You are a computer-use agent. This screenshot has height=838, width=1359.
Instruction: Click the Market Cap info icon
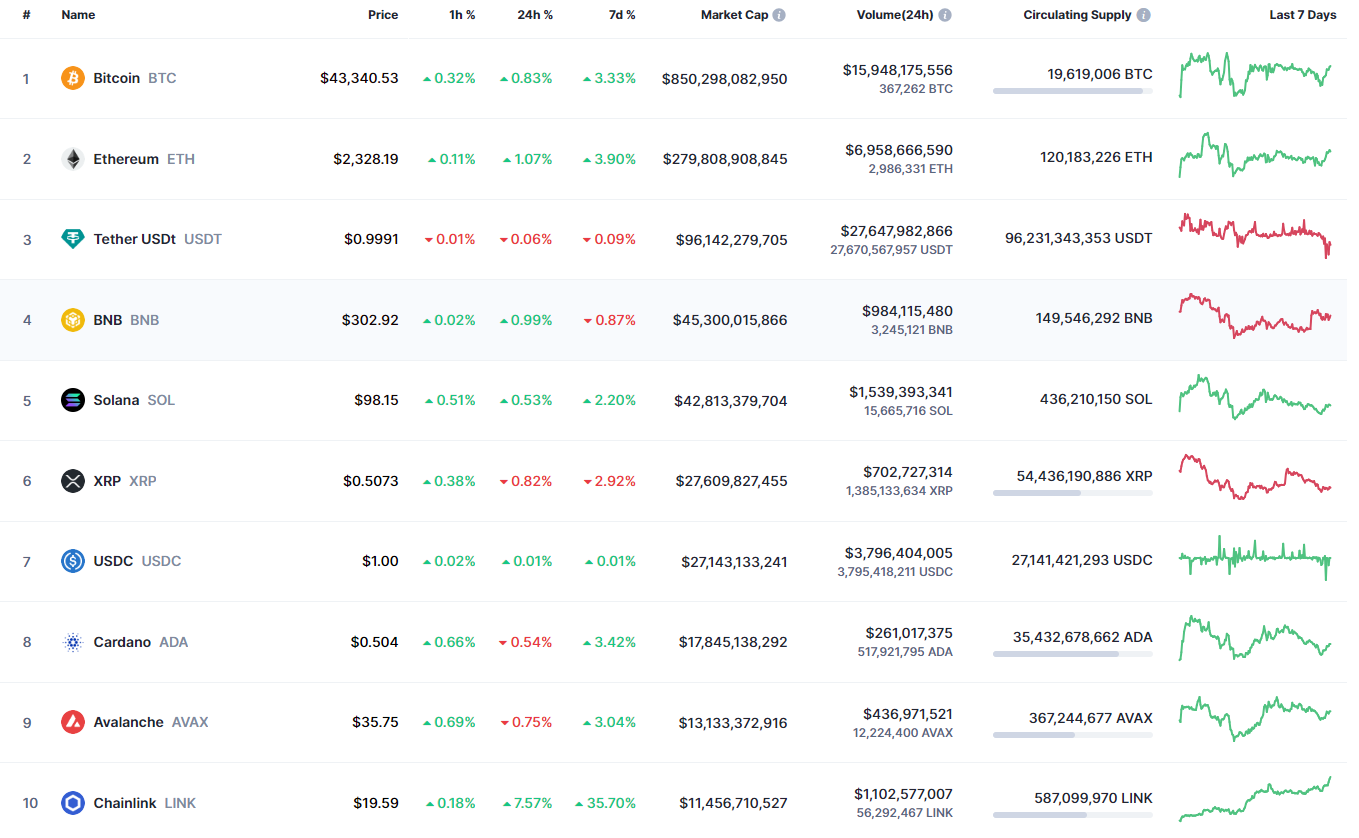(x=779, y=15)
